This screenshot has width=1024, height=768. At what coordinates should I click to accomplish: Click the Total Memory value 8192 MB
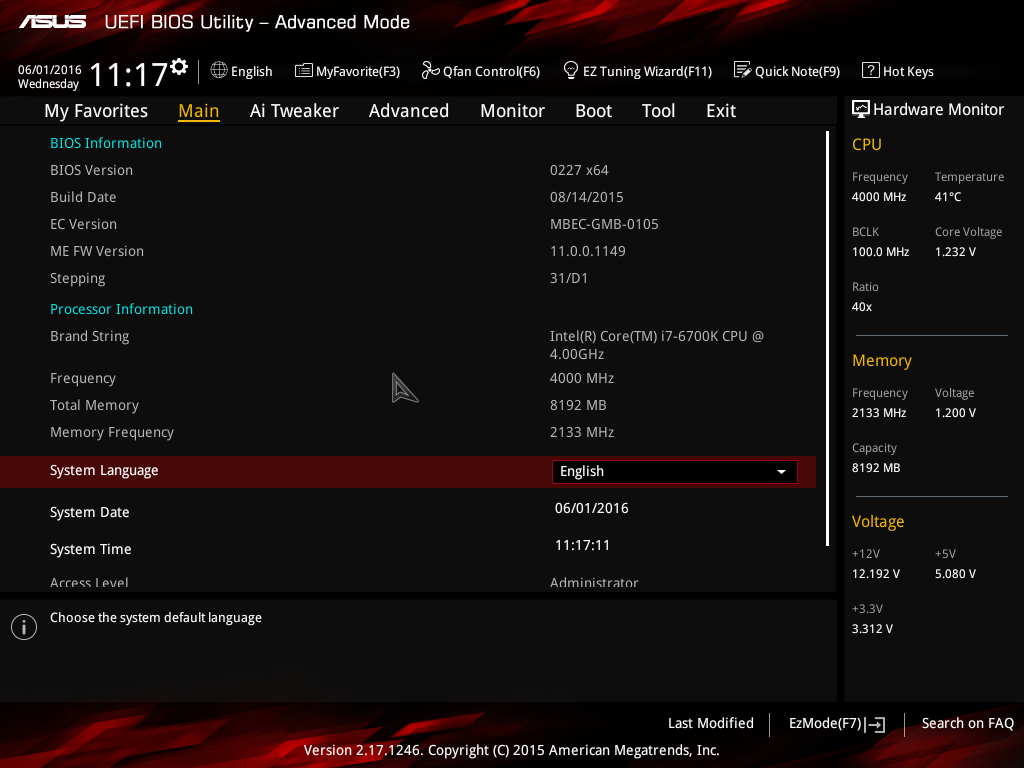pyautogui.click(x=578, y=405)
